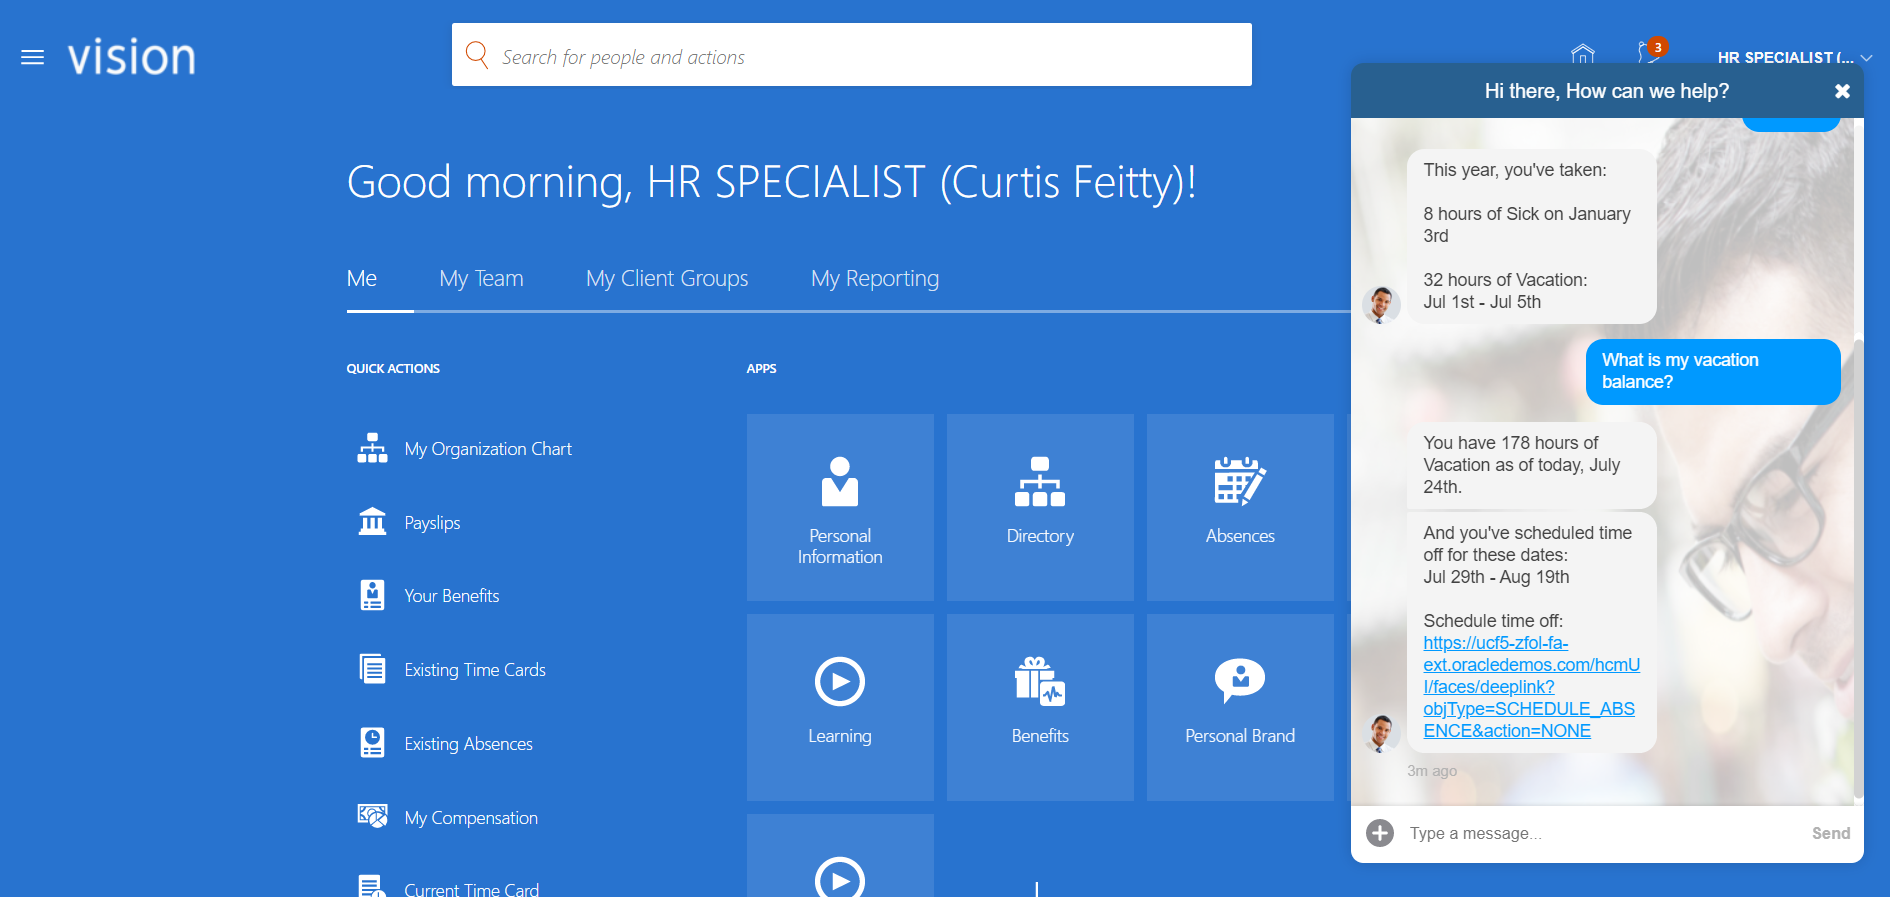Open My Organization Chart link
The height and width of the screenshot is (897, 1890).
(x=488, y=449)
